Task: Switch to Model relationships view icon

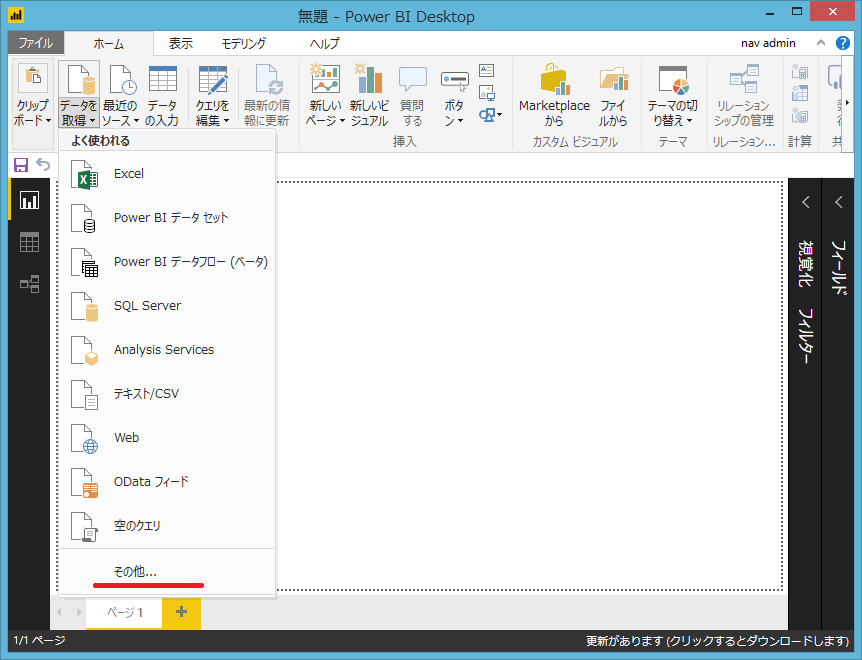Action: coord(29,284)
